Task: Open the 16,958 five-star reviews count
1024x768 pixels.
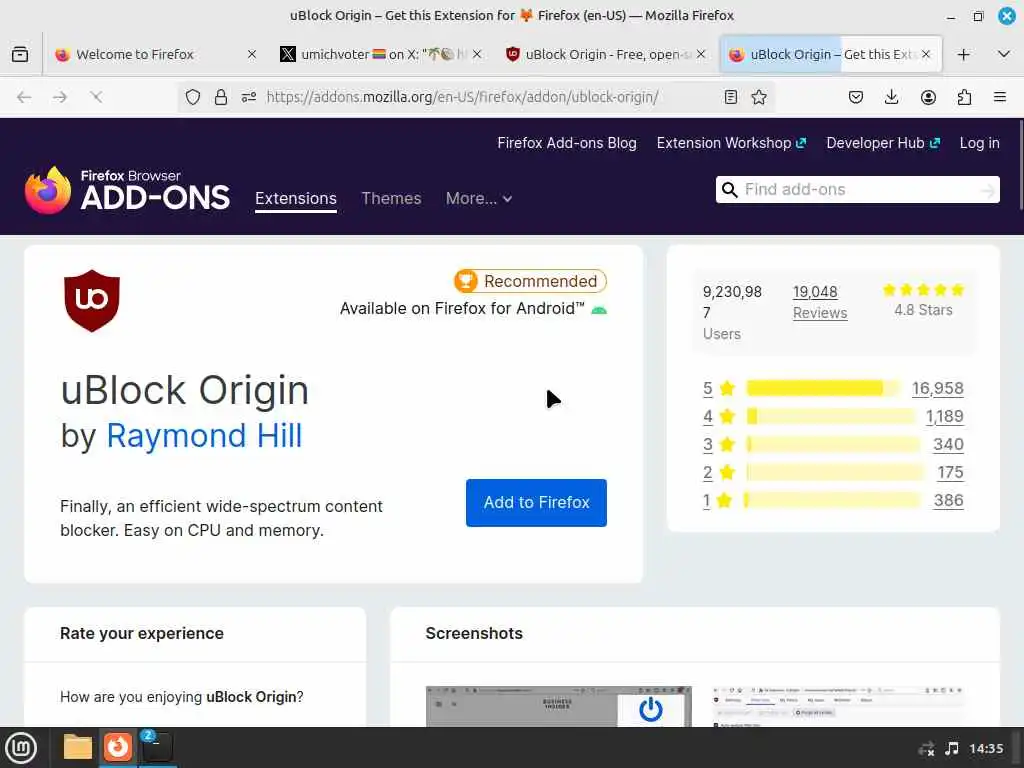Action: [938, 388]
